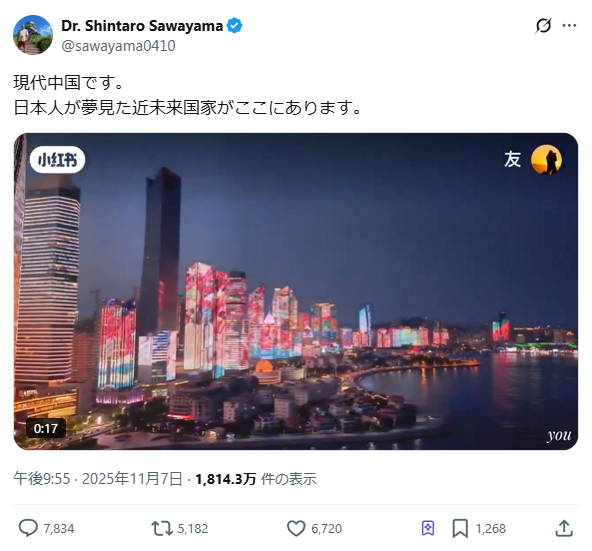Open the @sawayama0410 handle link
The image size is (592, 551).
[118, 46]
